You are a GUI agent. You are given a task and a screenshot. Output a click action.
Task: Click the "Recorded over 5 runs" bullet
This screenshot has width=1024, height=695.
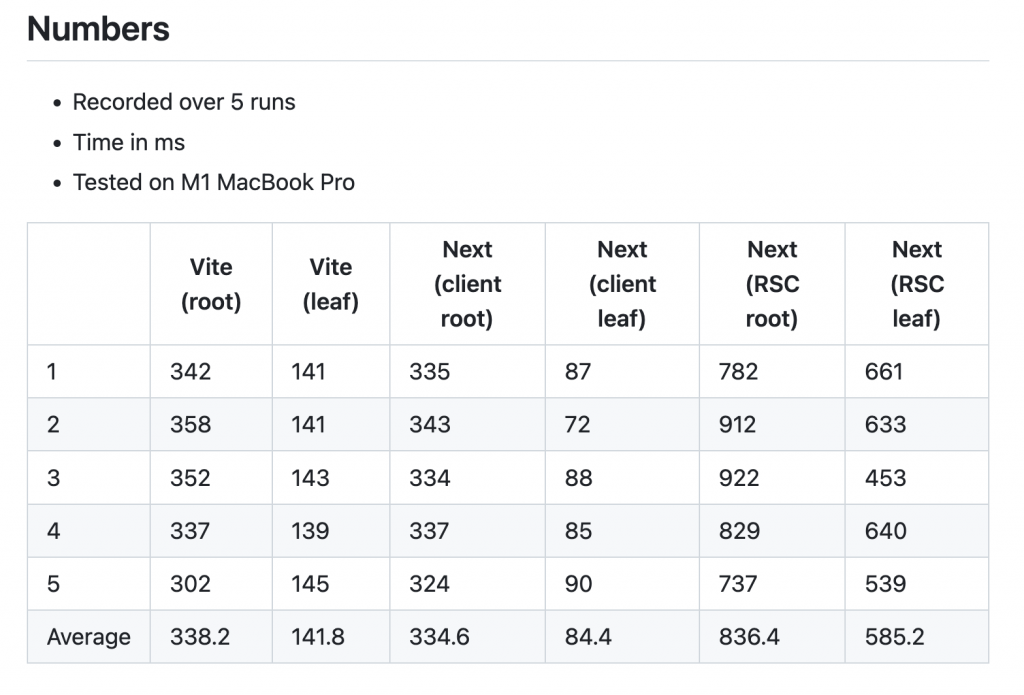coord(184,102)
